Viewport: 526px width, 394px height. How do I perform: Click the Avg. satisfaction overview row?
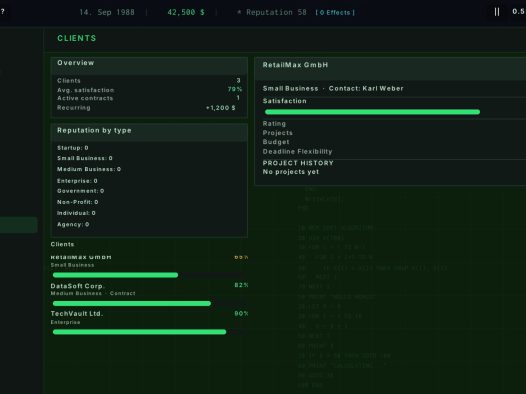click(x=149, y=90)
